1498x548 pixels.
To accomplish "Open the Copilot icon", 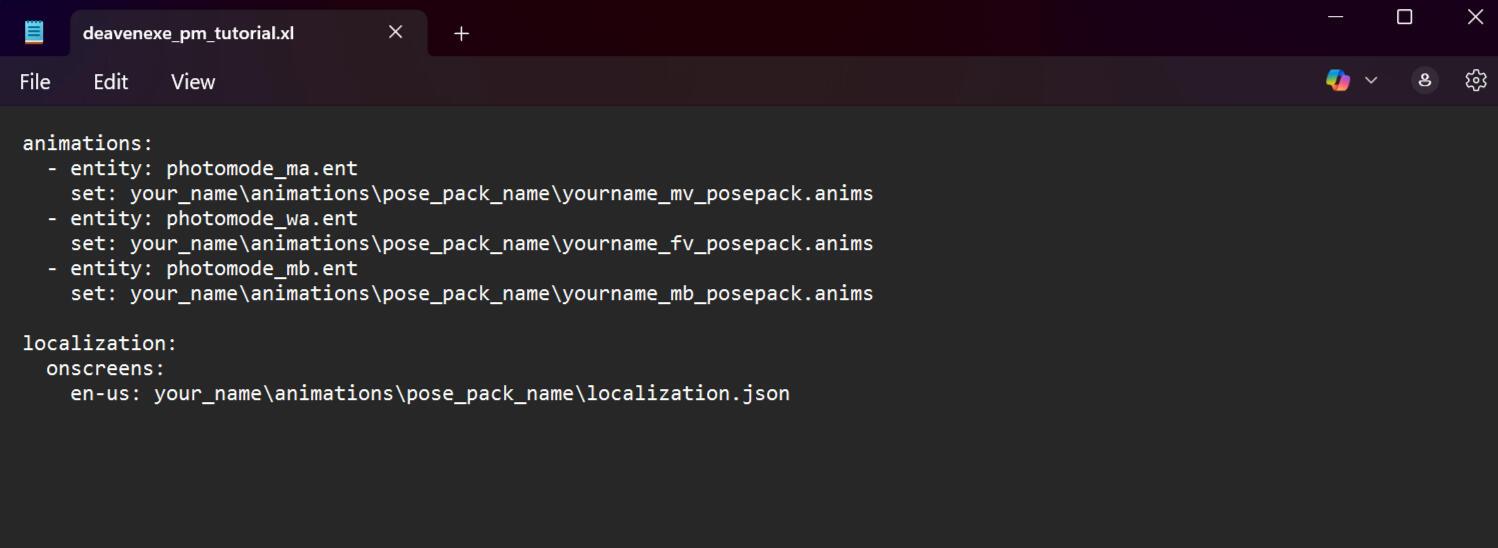I will tap(1337, 81).
